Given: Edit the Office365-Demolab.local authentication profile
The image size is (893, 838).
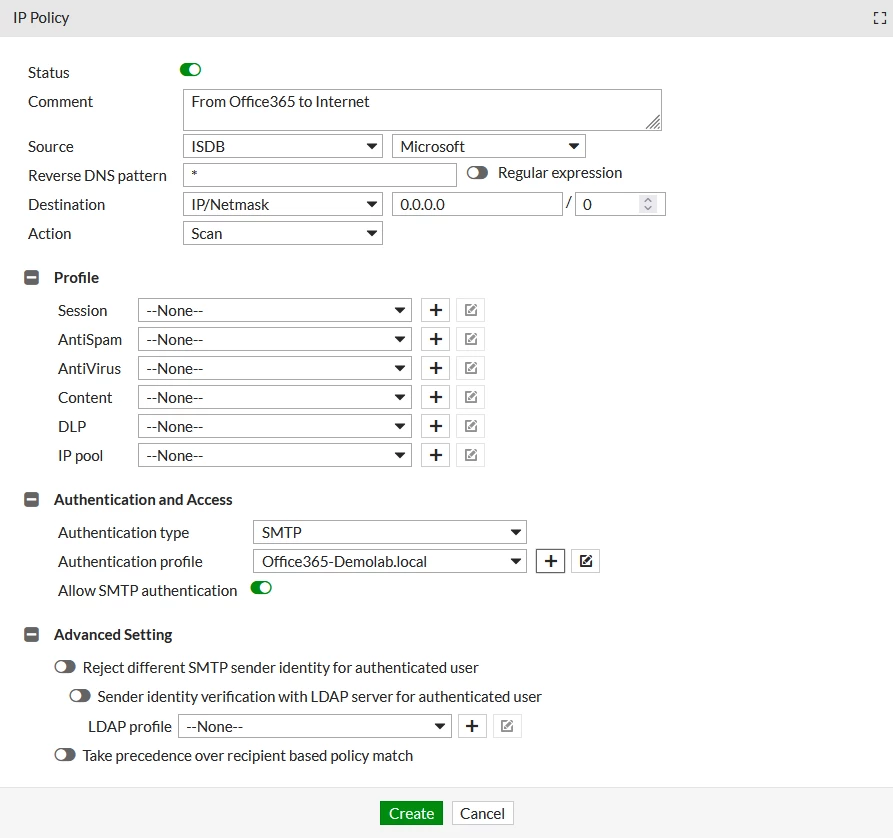Looking at the screenshot, I should (x=585, y=562).
